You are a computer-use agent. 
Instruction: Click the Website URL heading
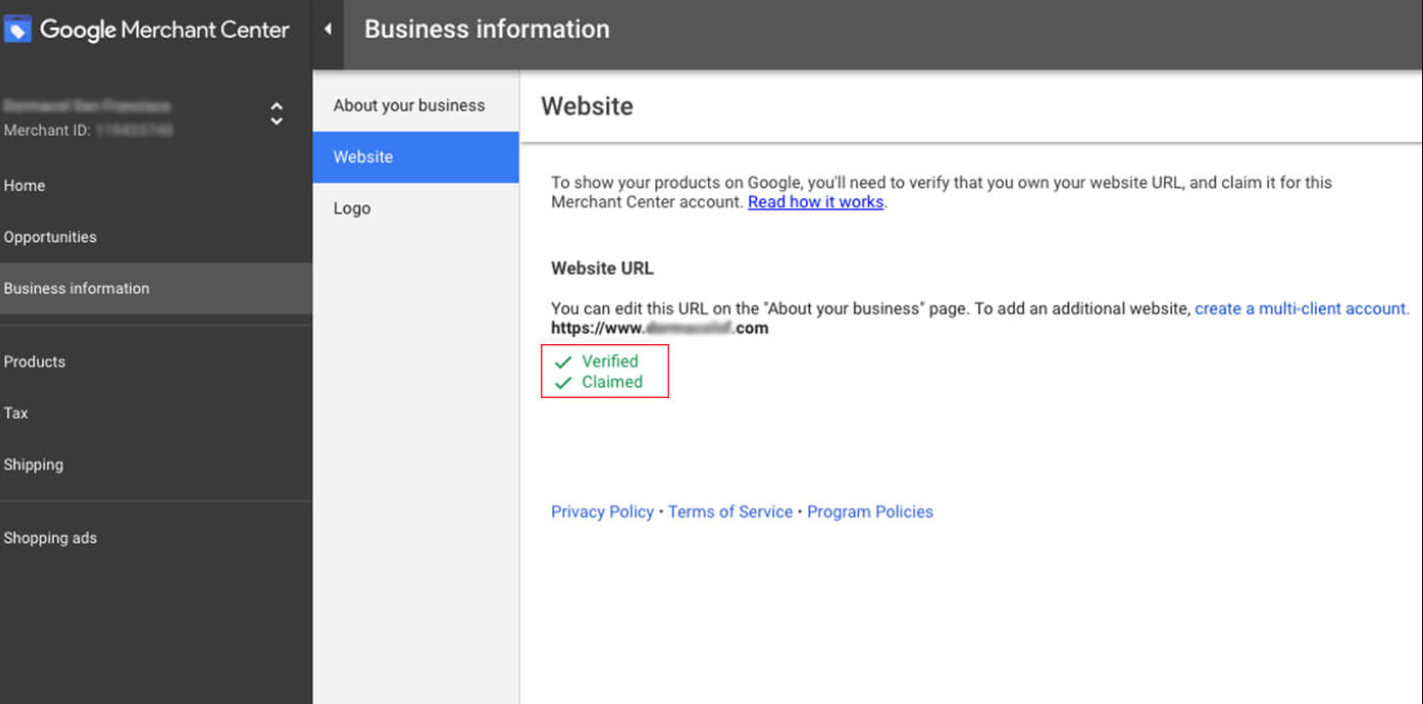(x=602, y=268)
